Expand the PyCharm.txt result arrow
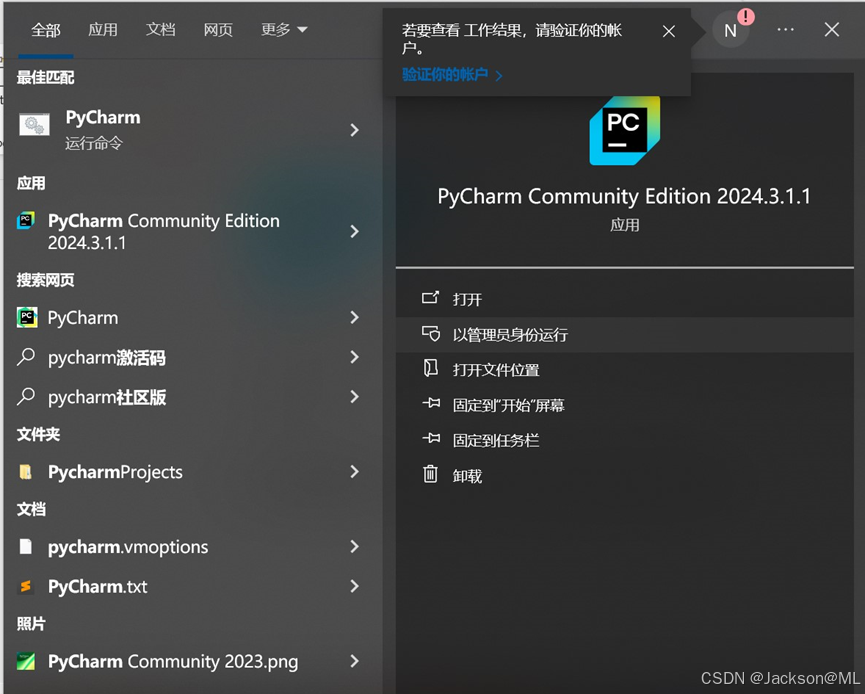The image size is (865, 694). pyautogui.click(x=355, y=586)
